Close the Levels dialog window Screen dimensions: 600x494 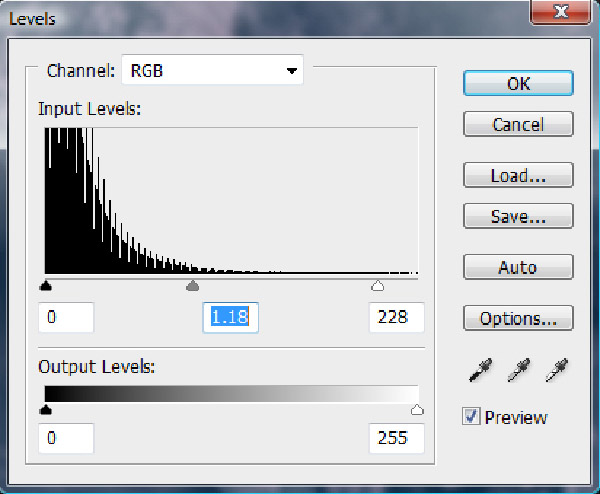(561, 11)
